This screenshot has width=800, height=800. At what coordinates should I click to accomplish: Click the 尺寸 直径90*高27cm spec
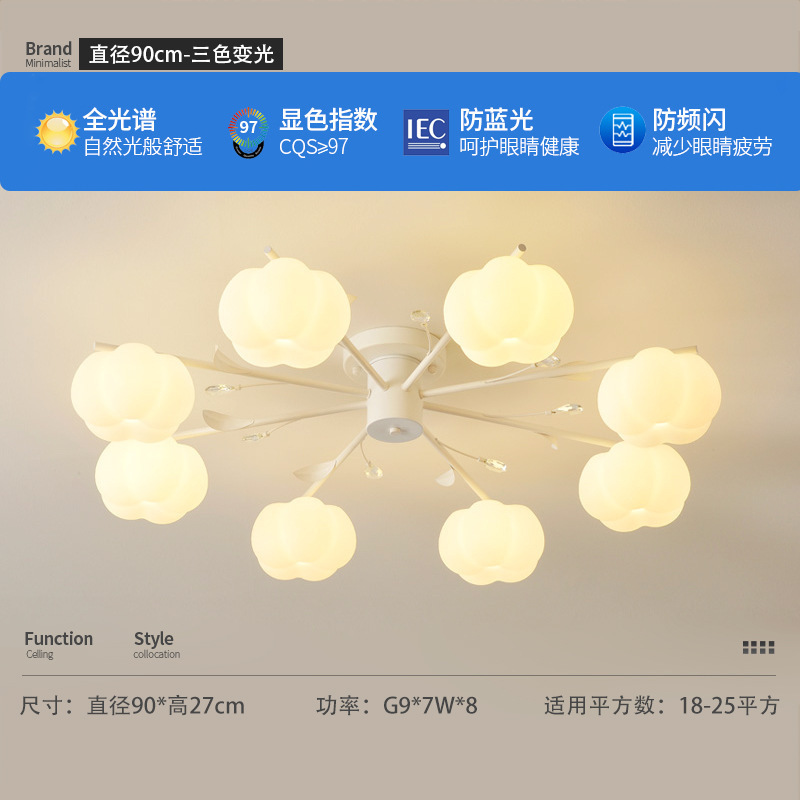tap(132, 706)
